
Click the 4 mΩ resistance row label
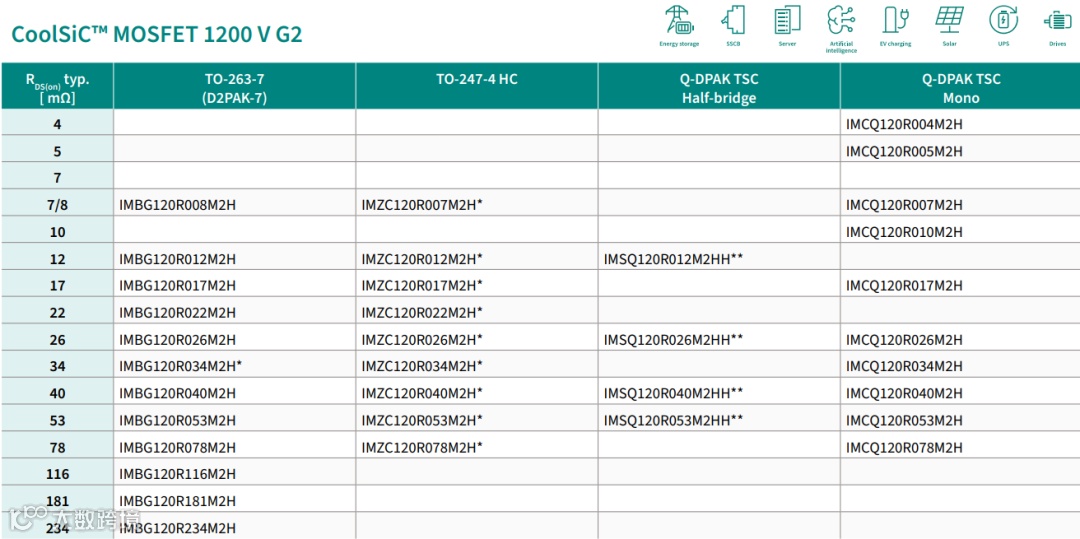pyautogui.click(x=57, y=125)
